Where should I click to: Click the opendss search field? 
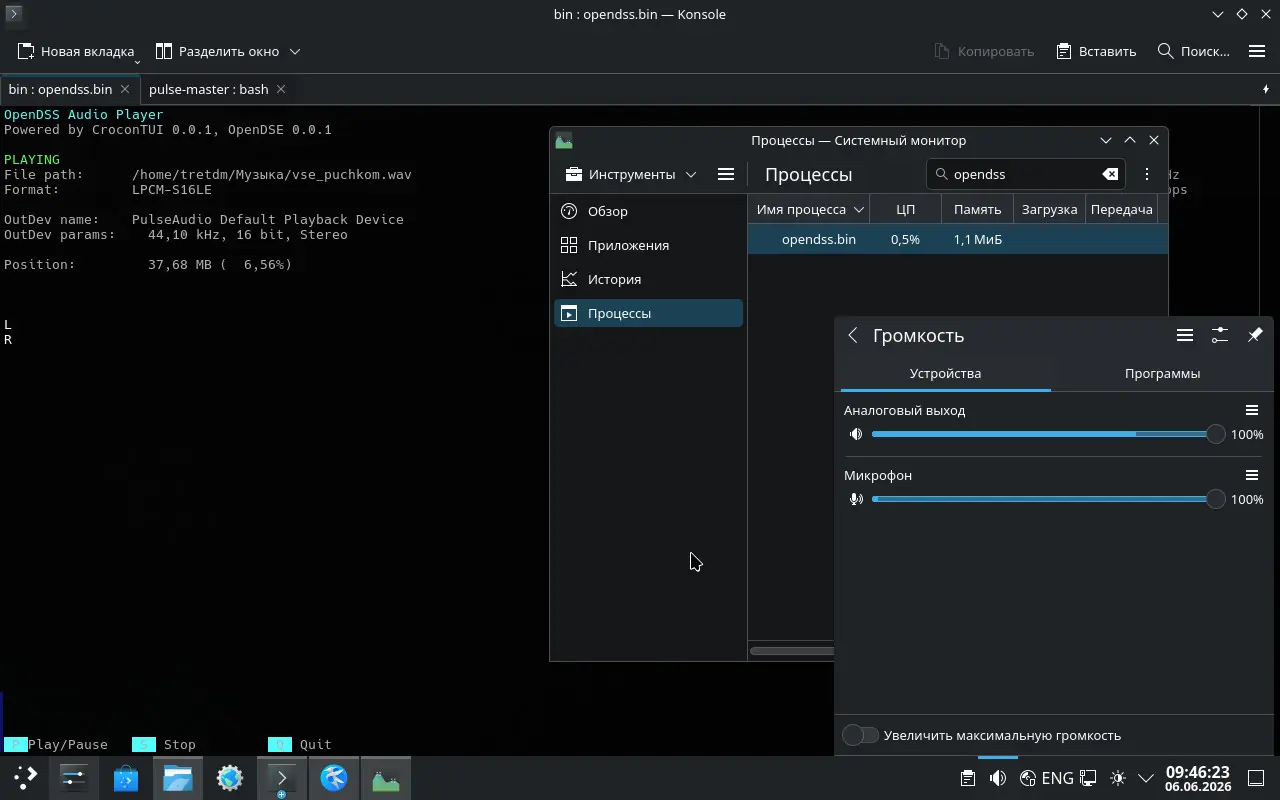tap(1025, 174)
